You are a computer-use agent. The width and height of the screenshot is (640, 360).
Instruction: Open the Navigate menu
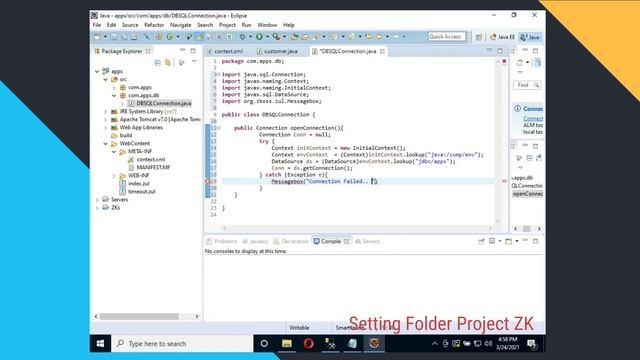pos(180,25)
